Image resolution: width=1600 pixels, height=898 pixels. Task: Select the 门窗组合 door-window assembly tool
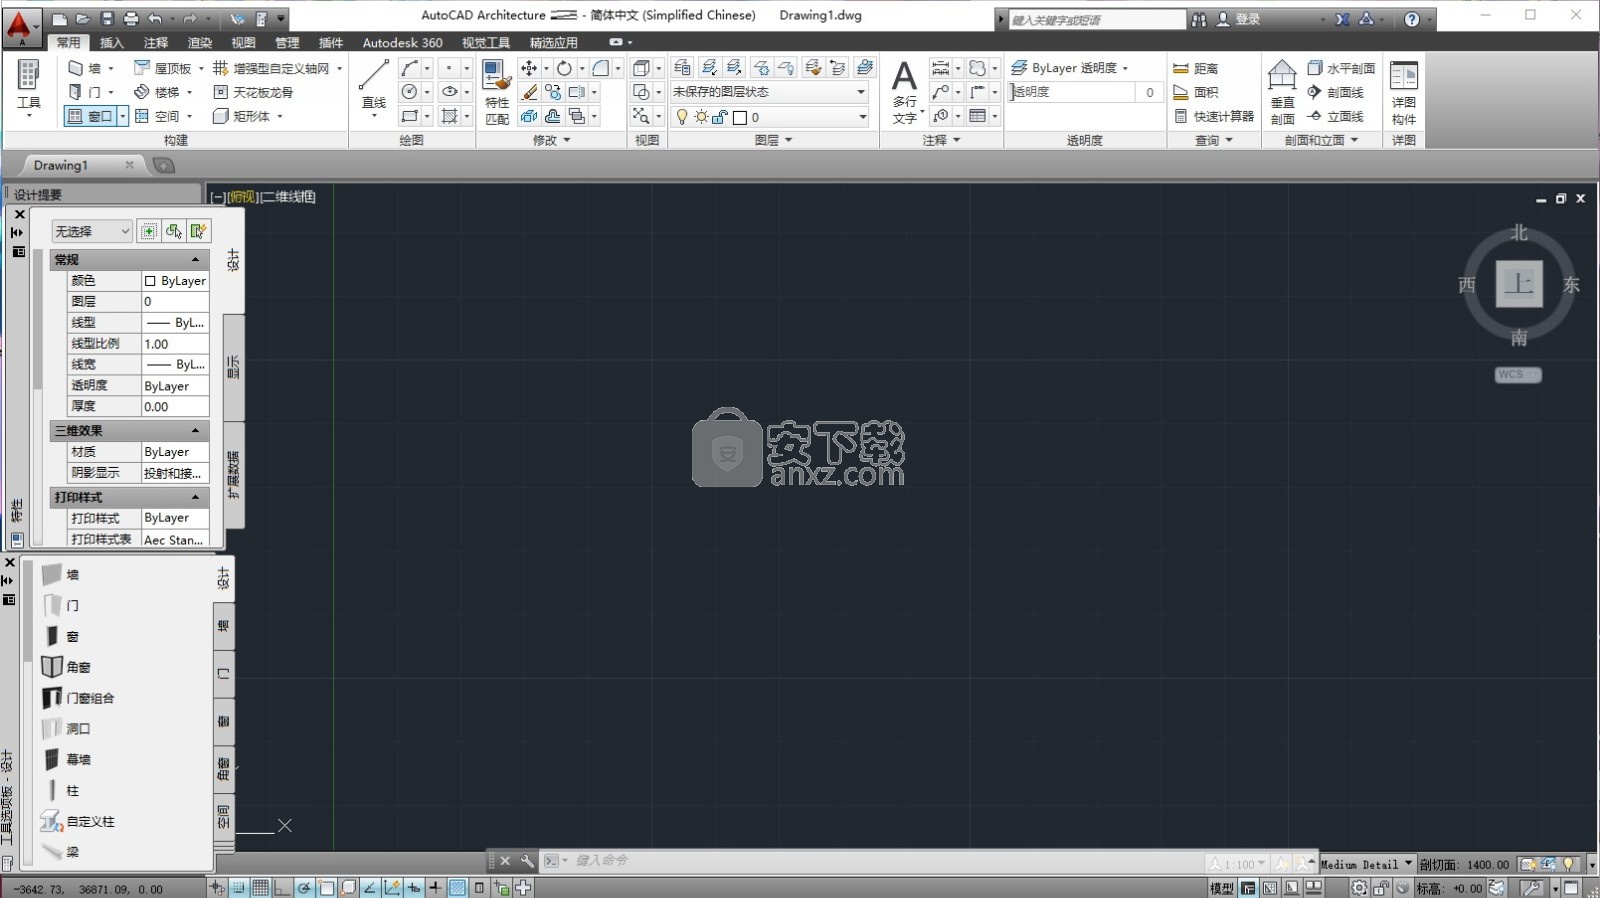[x=78, y=698]
